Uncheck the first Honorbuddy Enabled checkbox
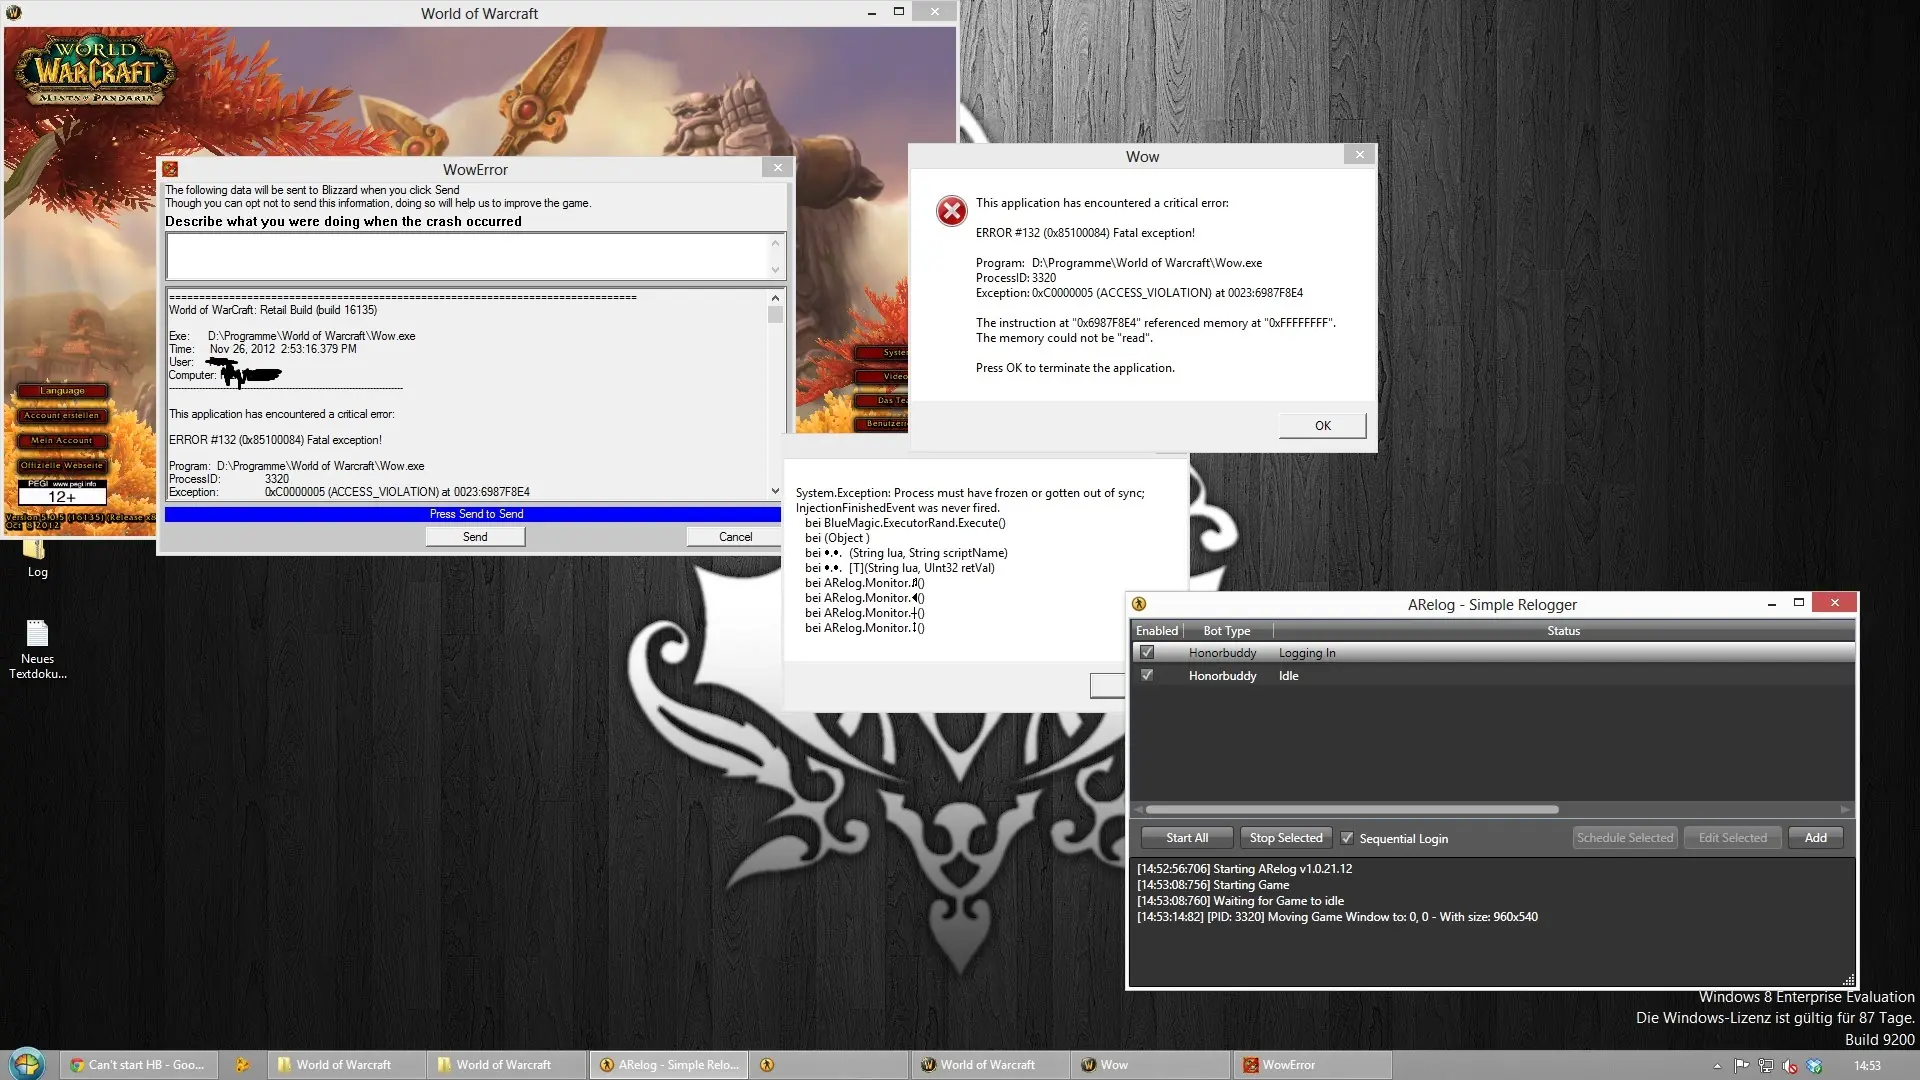The image size is (1920, 1080). point(1147,653)
